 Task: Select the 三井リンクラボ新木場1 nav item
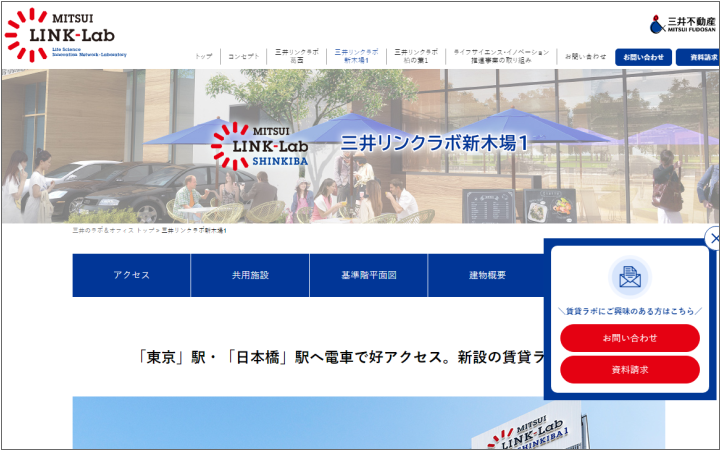click(x=356, y=56)
